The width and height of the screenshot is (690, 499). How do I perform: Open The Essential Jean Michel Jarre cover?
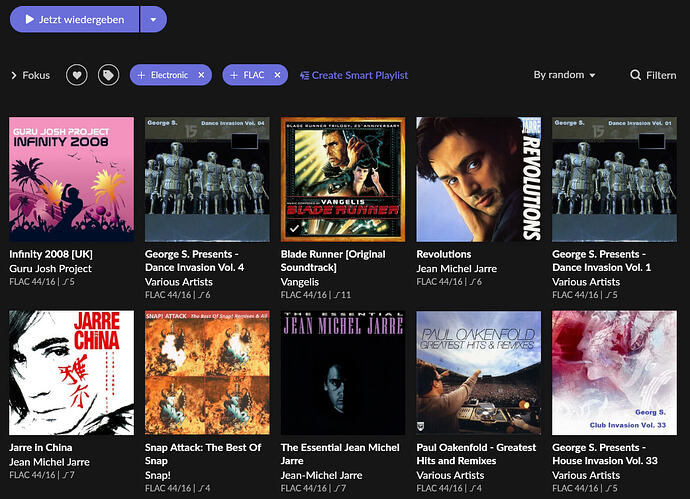pos(343,373)
